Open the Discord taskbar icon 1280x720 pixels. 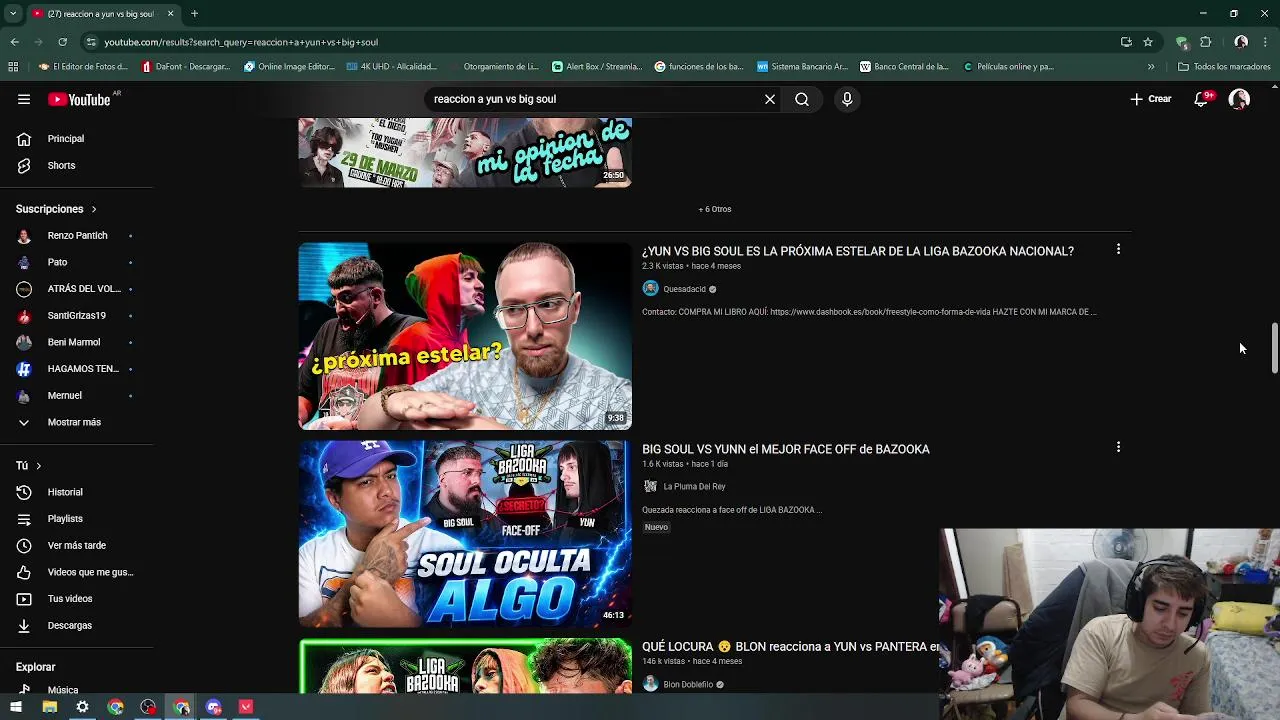click(213, 707)
